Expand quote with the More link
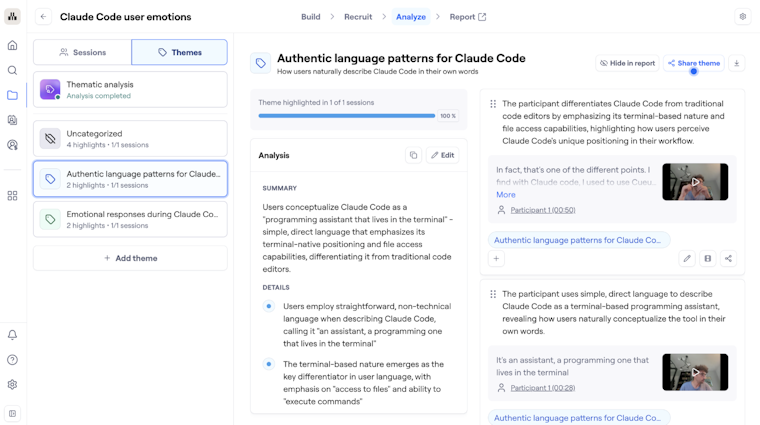This screenshot has width=760, height=425. tap(506, 194)
